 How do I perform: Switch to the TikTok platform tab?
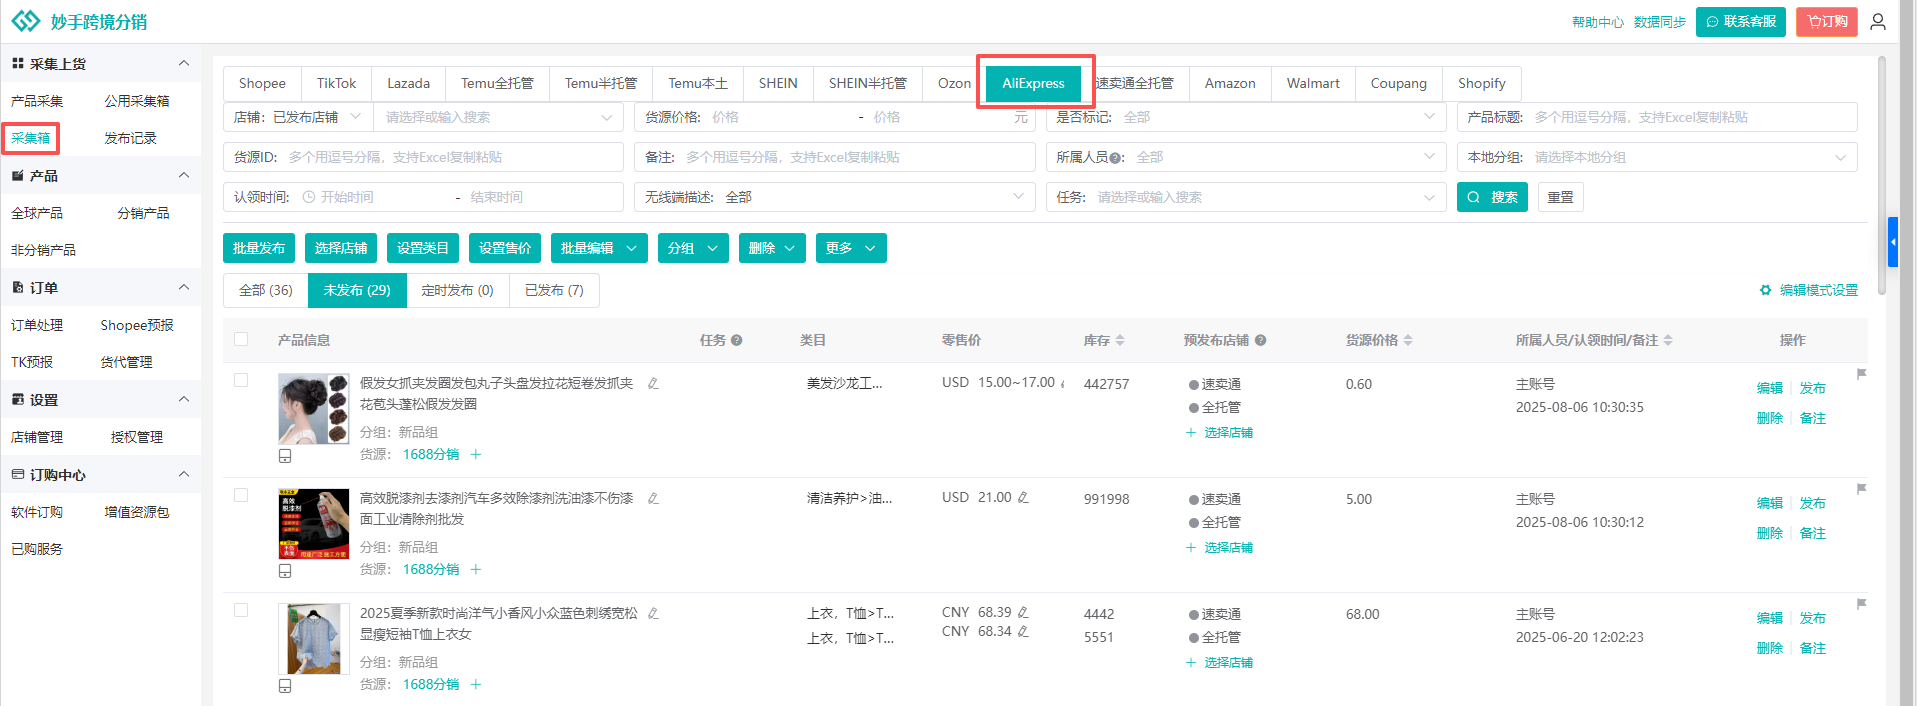[x=336, y=83]
